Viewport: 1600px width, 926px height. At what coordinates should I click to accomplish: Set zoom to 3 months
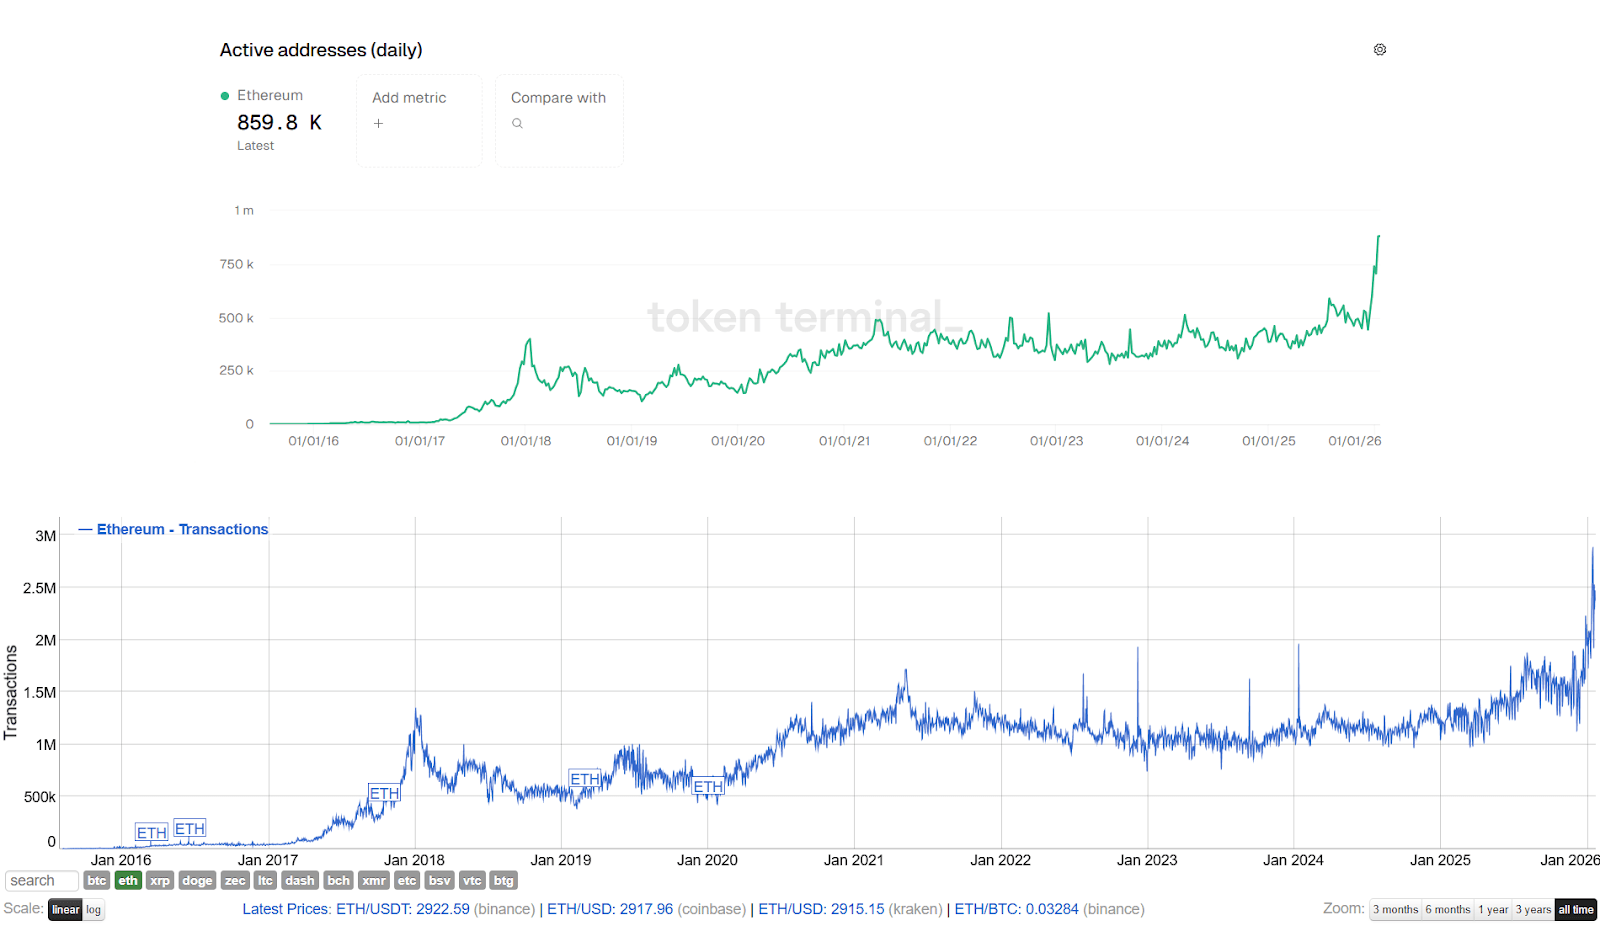pyautogui.click(x=1396, y=910)
